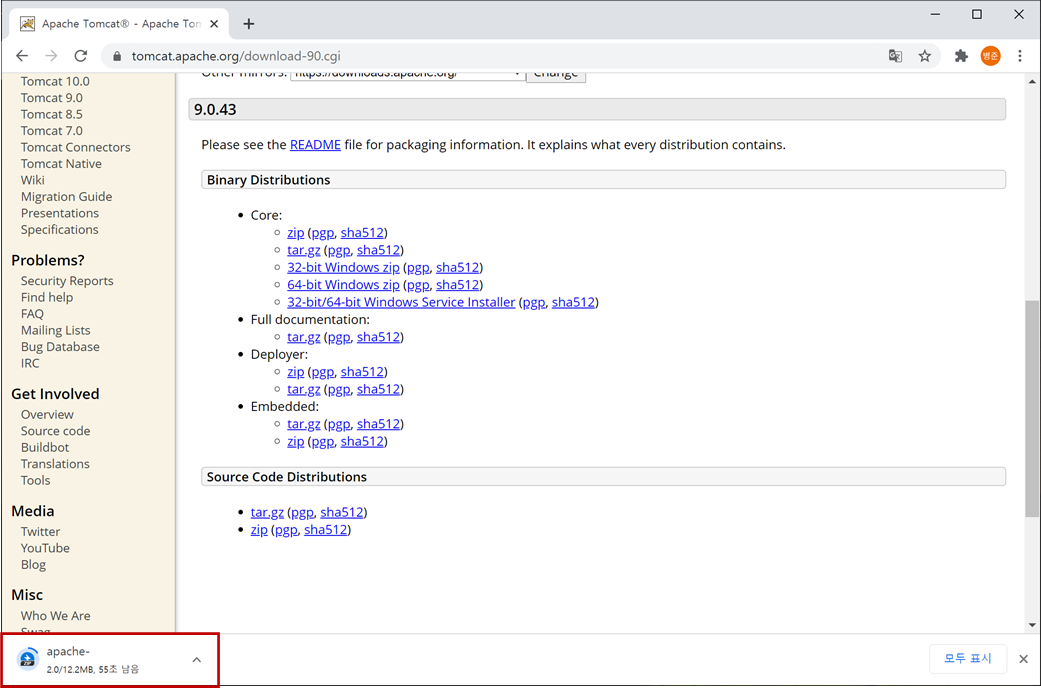Open the Specifications sidebar link
Image resolution: width=1041 pixels, height=688 pixels.
59,230
